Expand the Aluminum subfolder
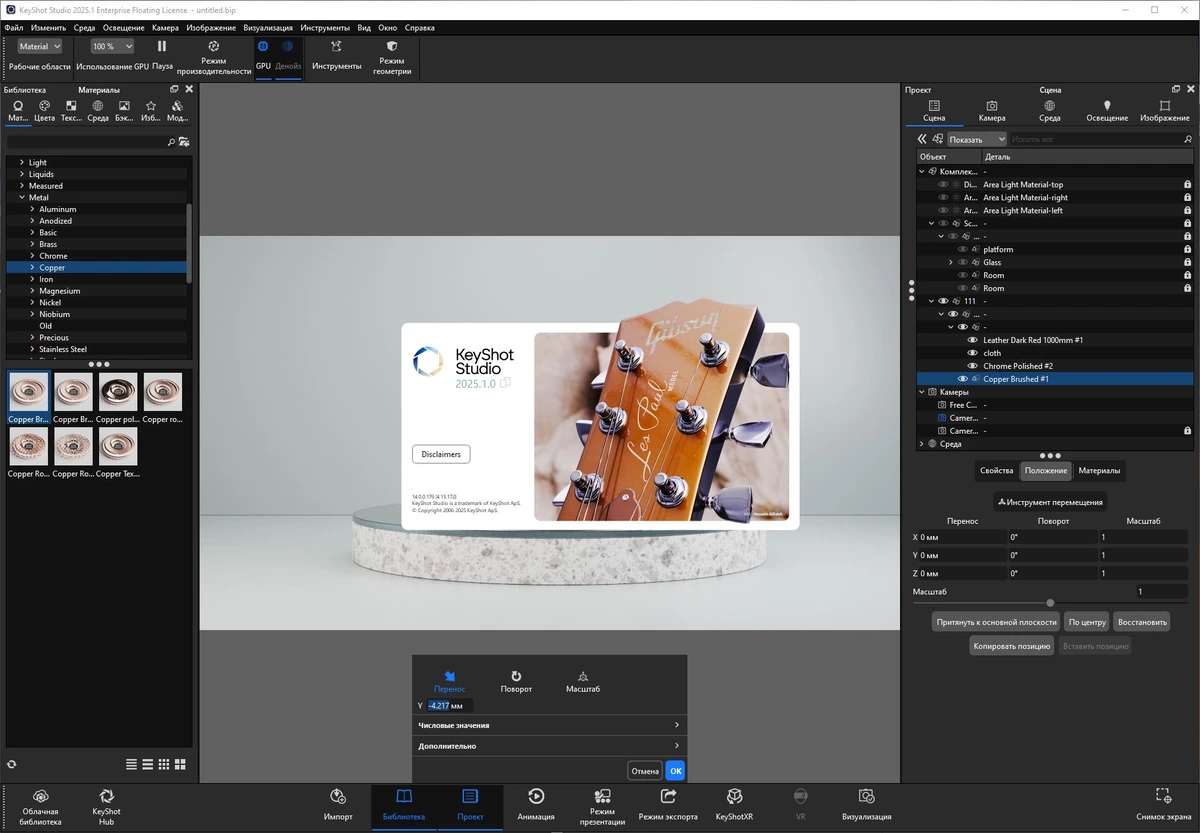 [x=32, y=209]
